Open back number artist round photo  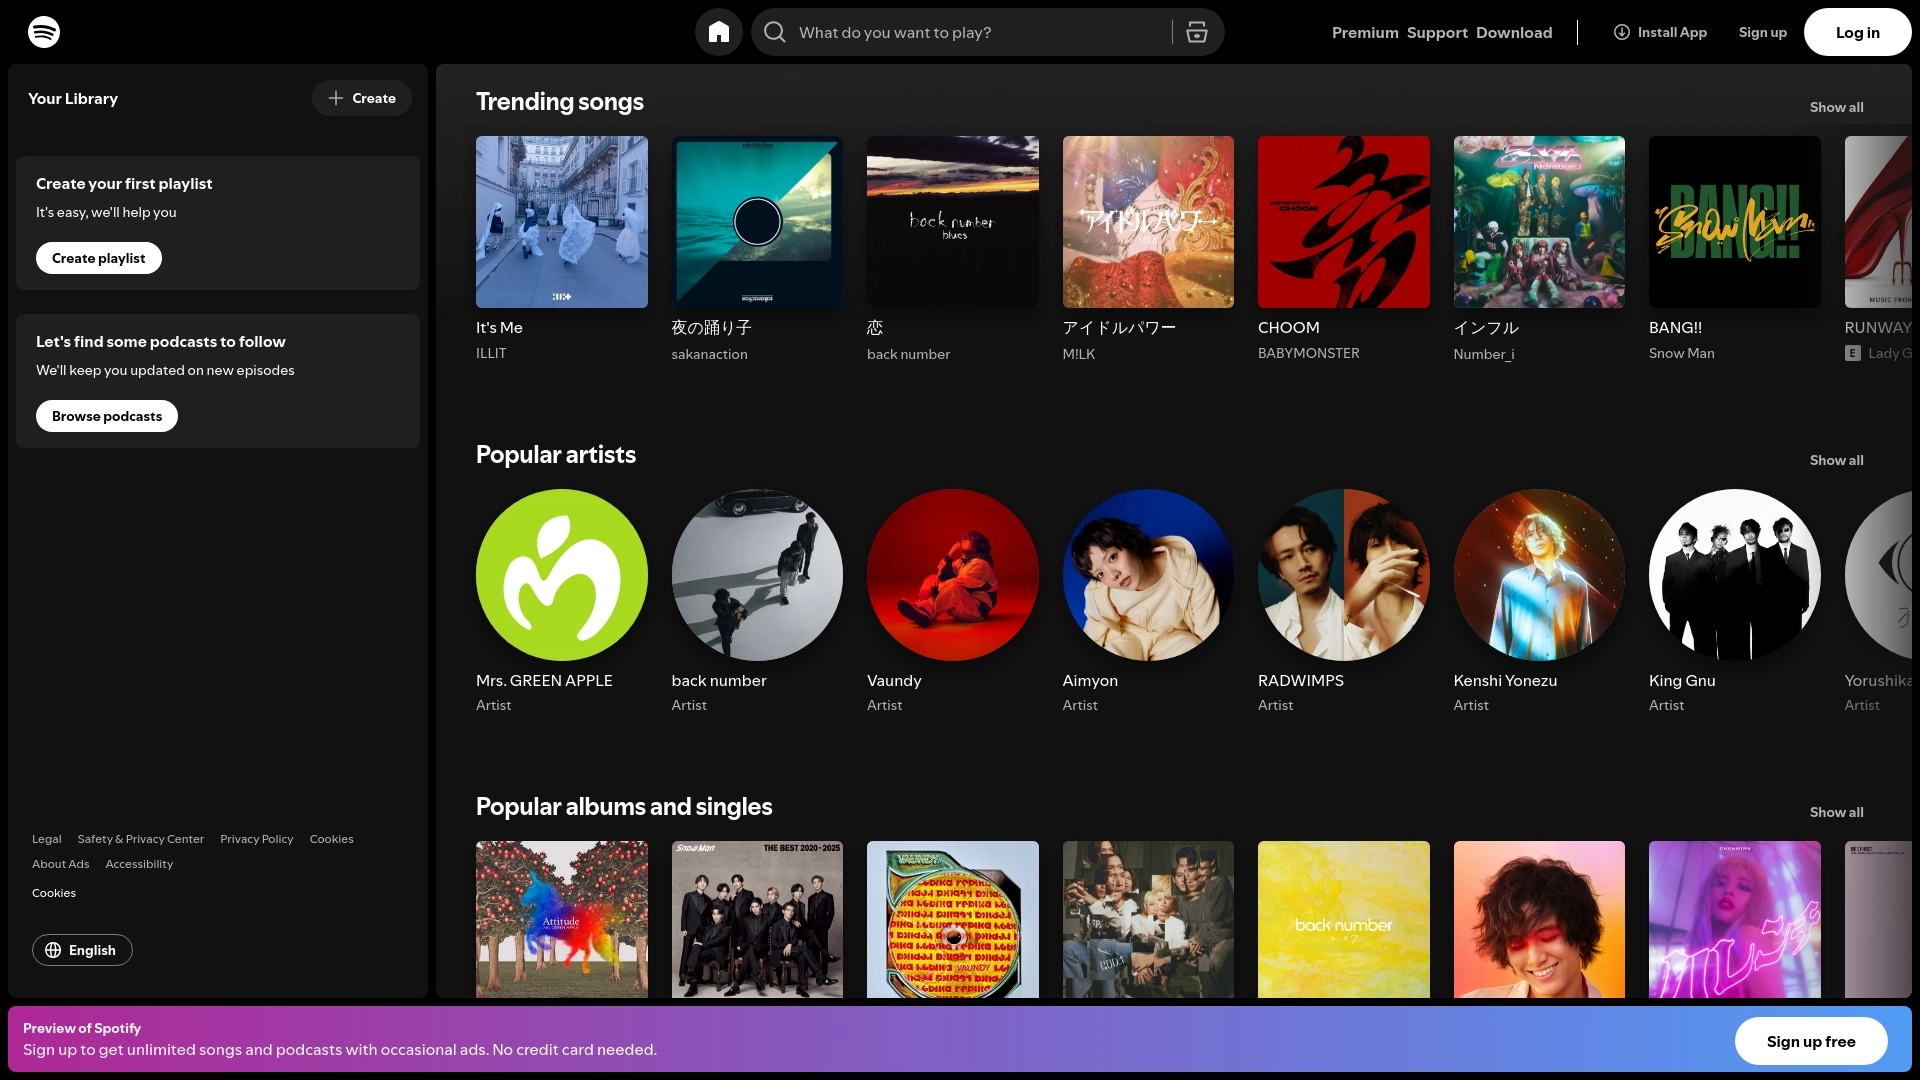(757, 575)
